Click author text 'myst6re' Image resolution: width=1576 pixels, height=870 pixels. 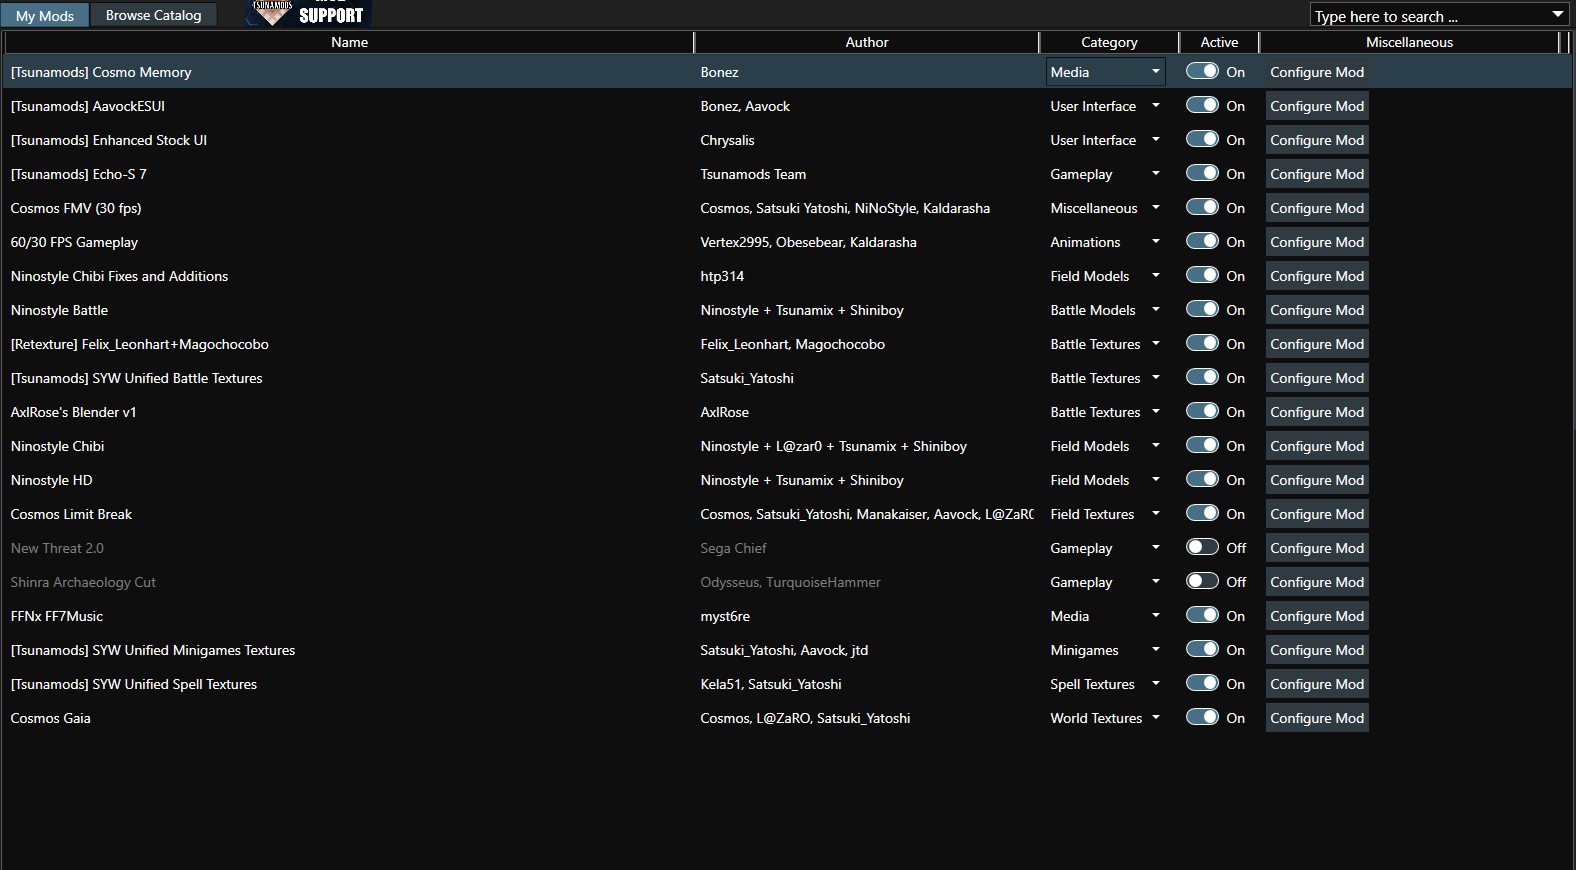(x=725, y=616)
